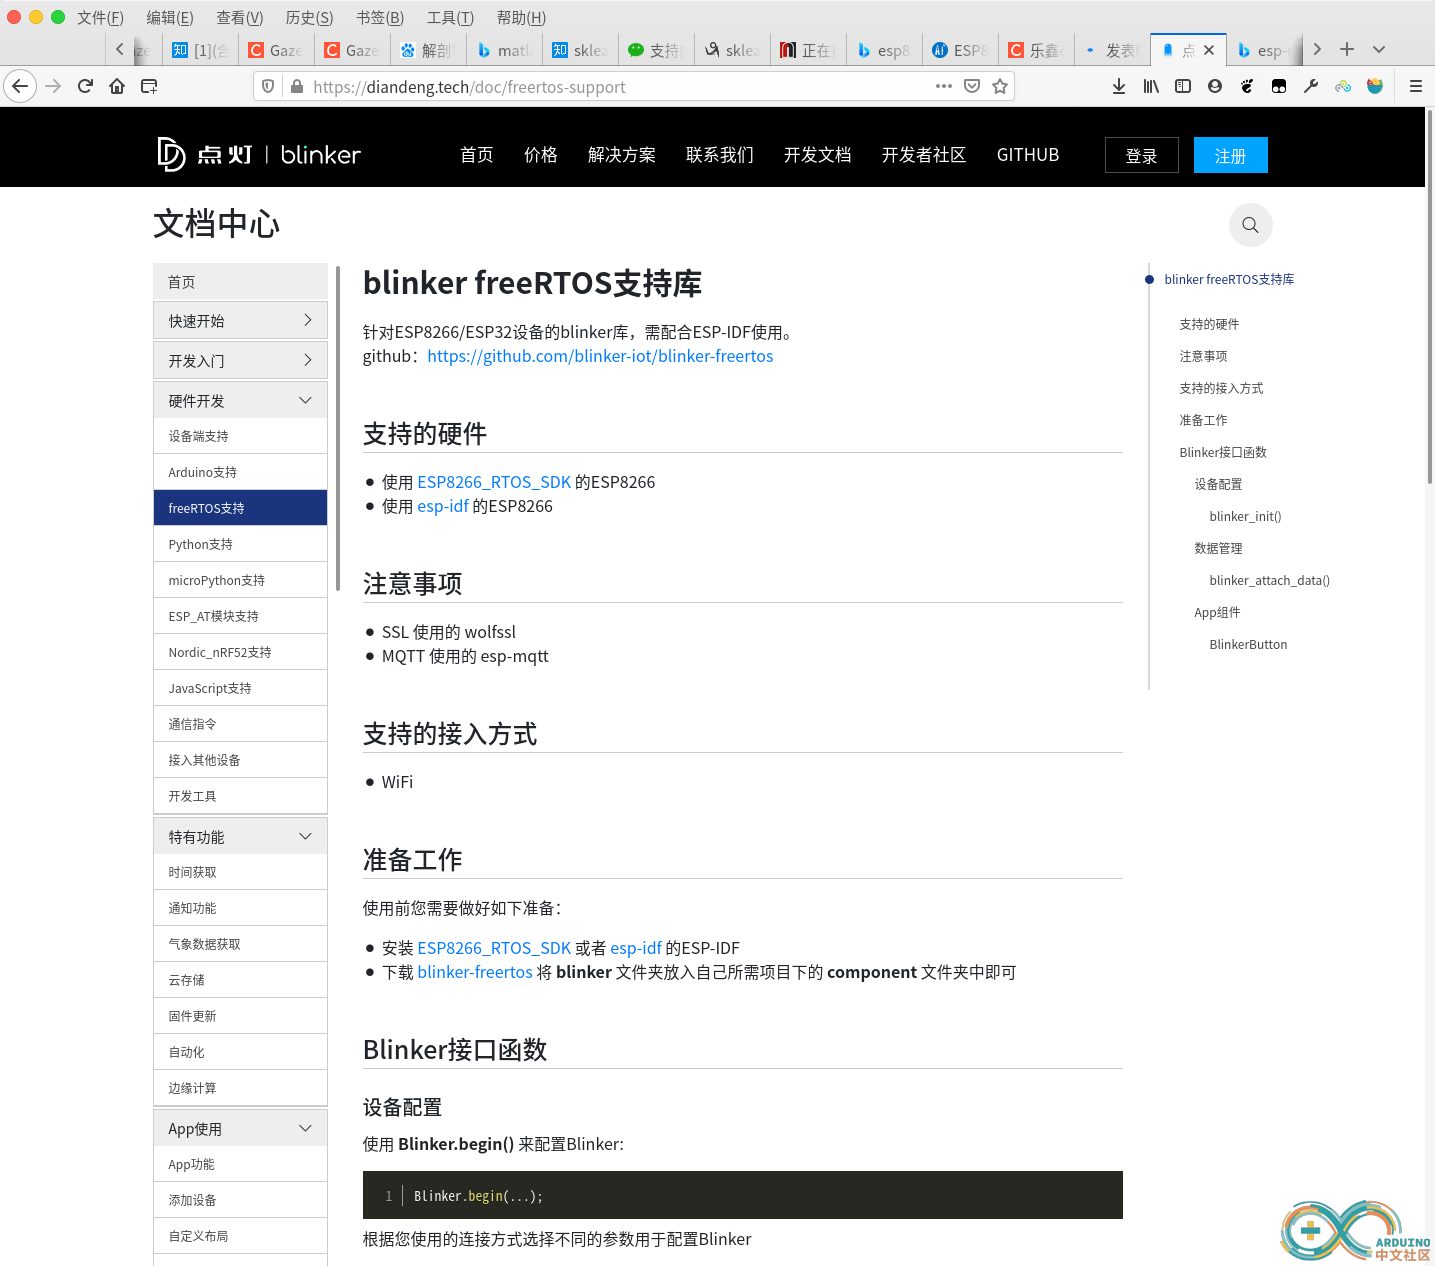
Task: Open a new browser tab
Action: point(1347,49)
